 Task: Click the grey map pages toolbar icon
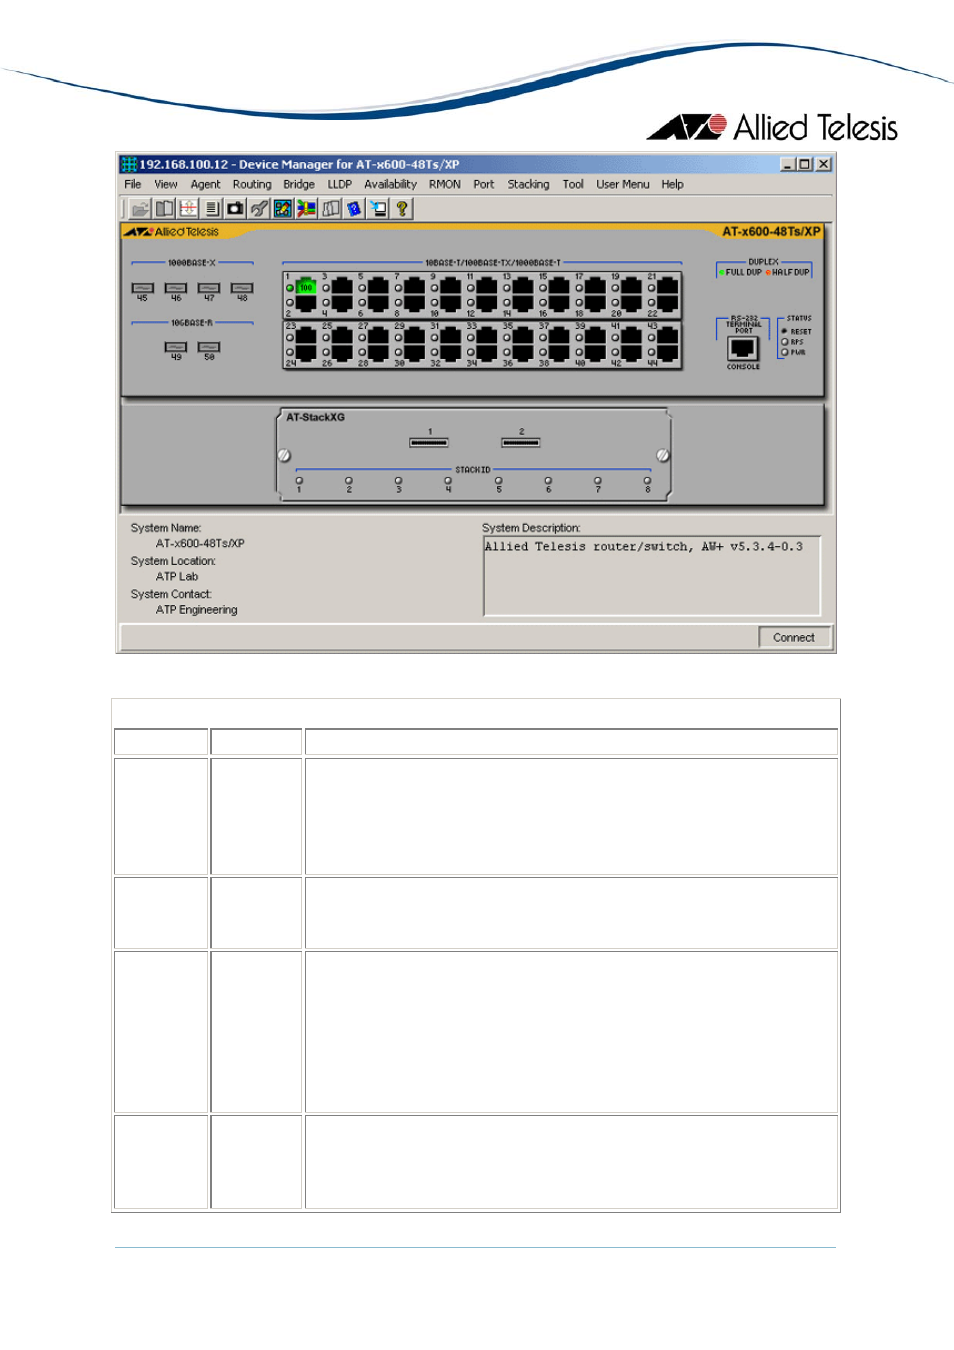tap(331, 209)
